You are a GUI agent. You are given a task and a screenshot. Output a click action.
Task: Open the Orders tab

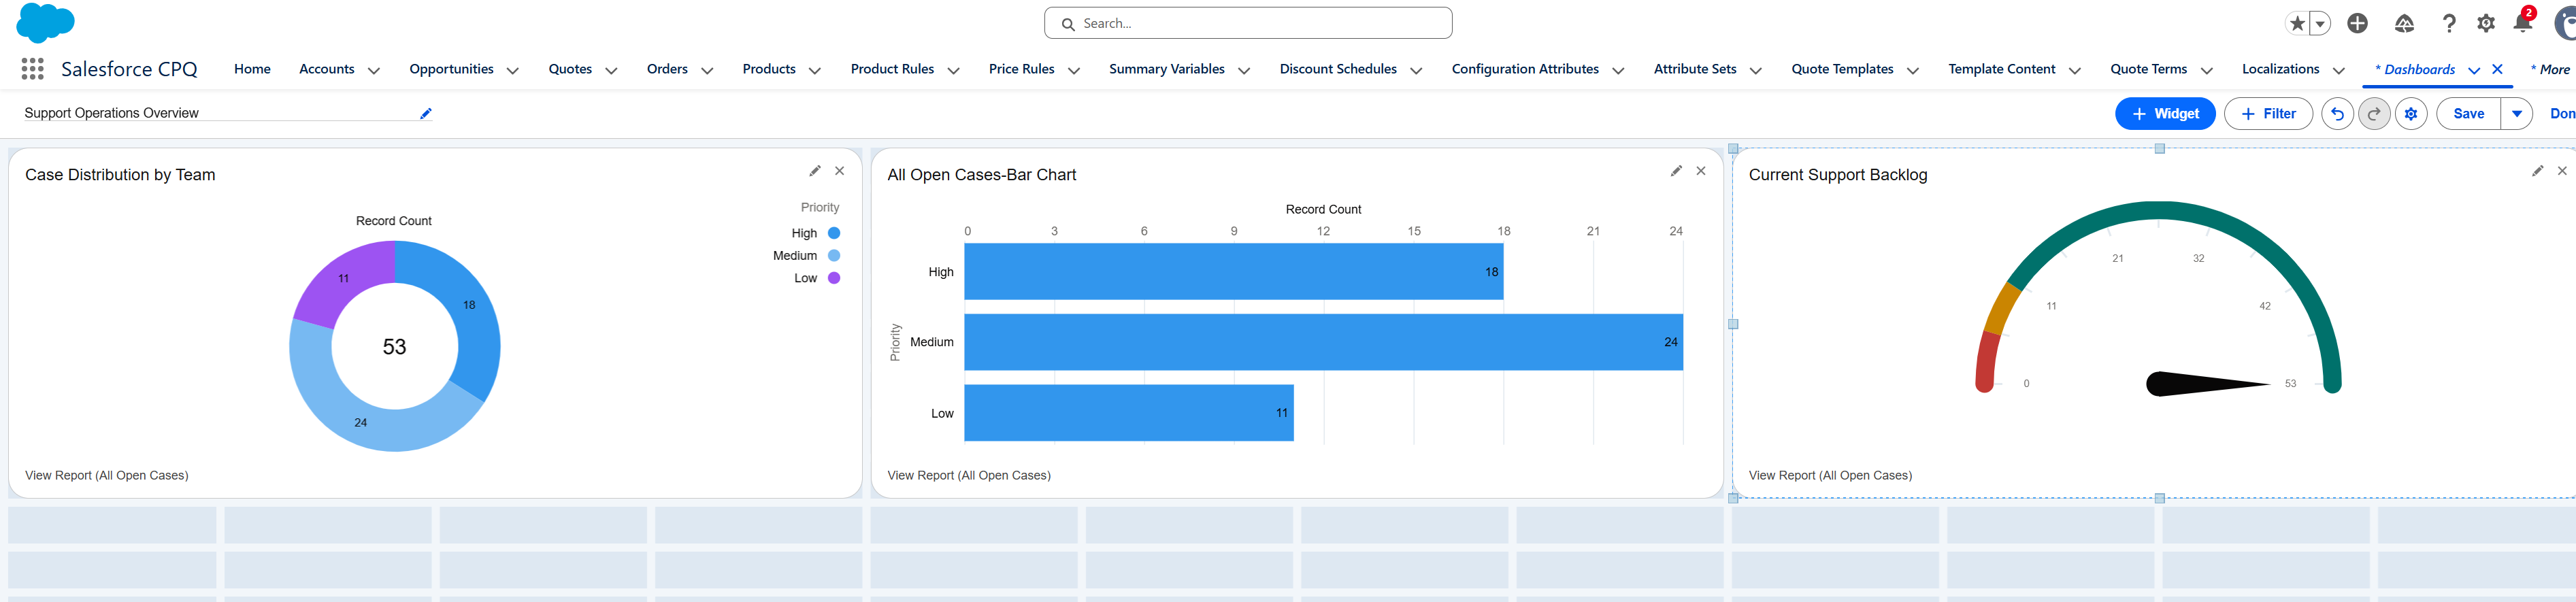point(667,69)
